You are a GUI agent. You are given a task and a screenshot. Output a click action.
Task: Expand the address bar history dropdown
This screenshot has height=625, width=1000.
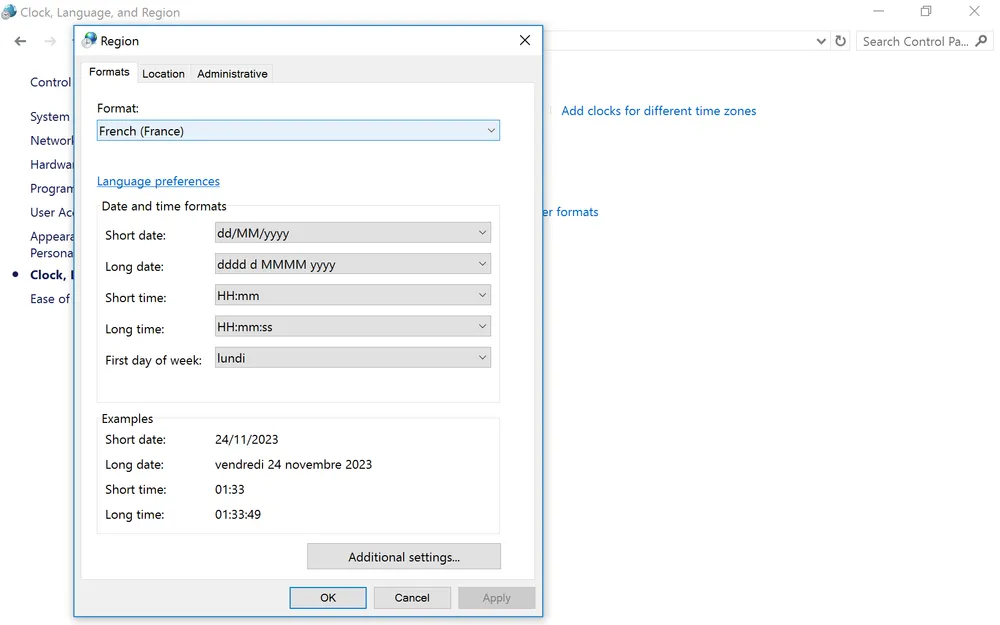pyautogui.click(x=821, y=41)
